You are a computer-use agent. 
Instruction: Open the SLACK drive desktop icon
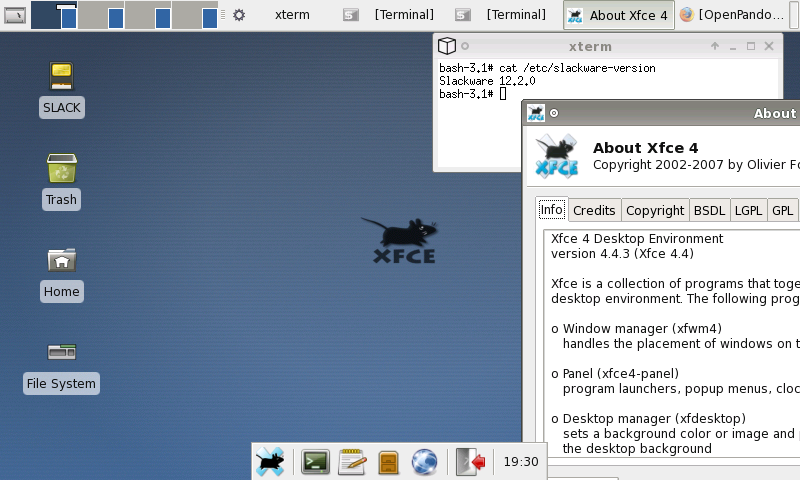point(61,76)
